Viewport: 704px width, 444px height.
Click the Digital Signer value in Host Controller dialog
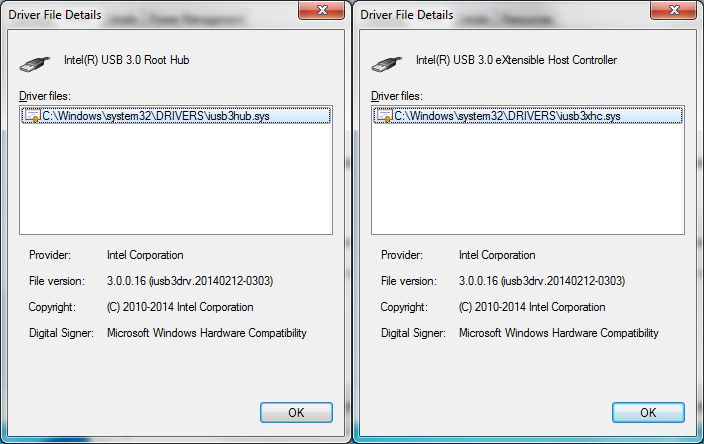click(x=559, y=333)
